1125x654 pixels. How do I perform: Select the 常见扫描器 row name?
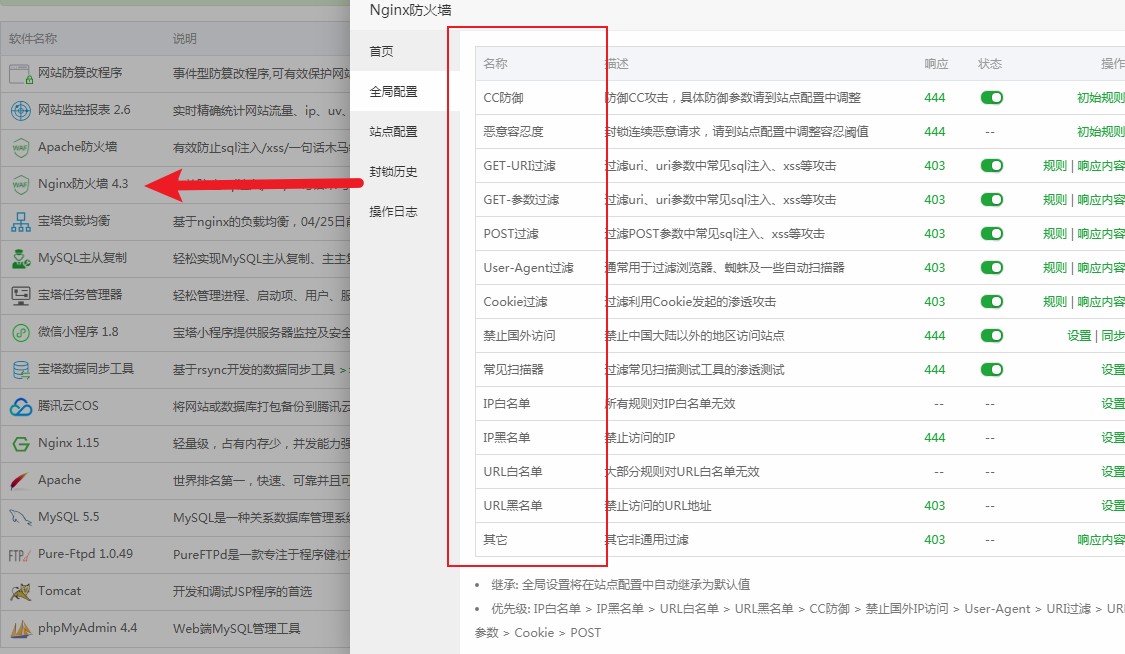click(x=513, y=370)
